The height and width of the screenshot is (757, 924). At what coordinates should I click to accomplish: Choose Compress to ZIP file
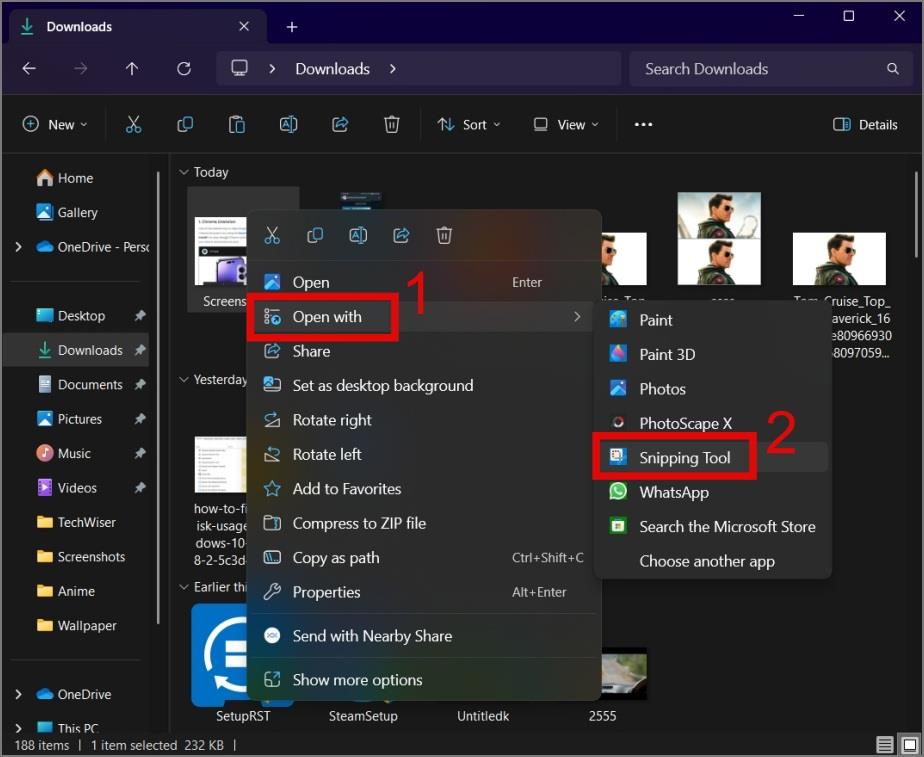click(x=419, y=523)
